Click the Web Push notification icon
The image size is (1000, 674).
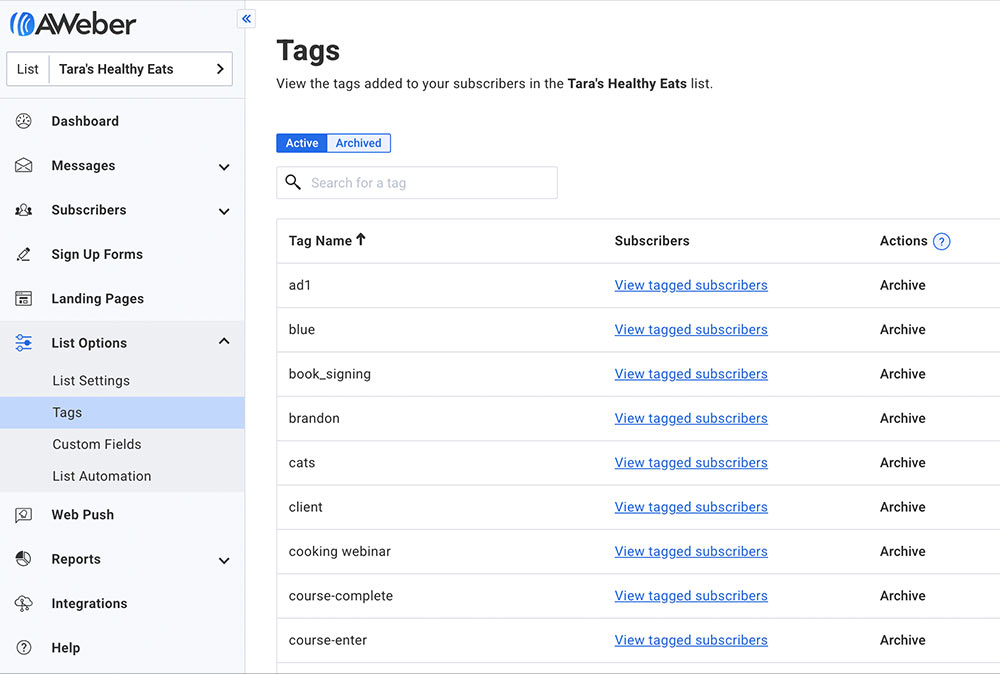coord(24,515)
